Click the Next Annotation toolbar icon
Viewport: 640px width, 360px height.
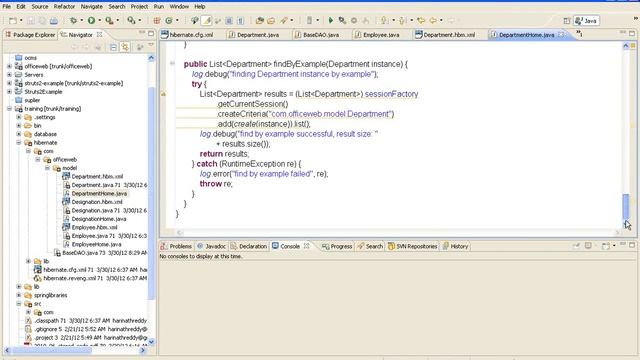coord(384,20)
